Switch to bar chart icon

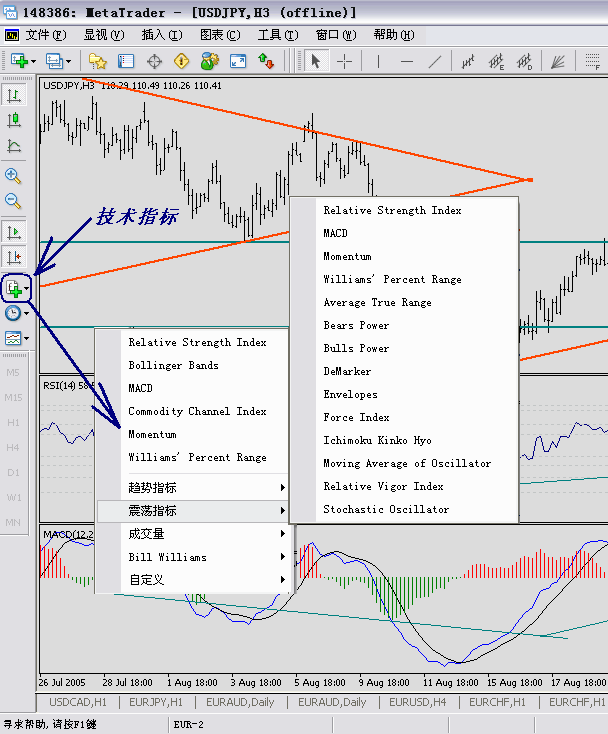click(x=14, y=95)
